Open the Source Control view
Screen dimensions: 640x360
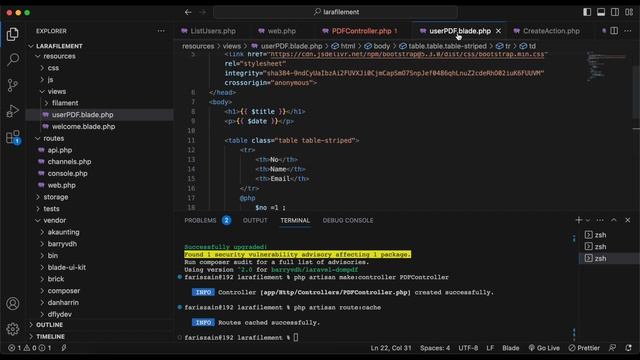click(13, 85)
